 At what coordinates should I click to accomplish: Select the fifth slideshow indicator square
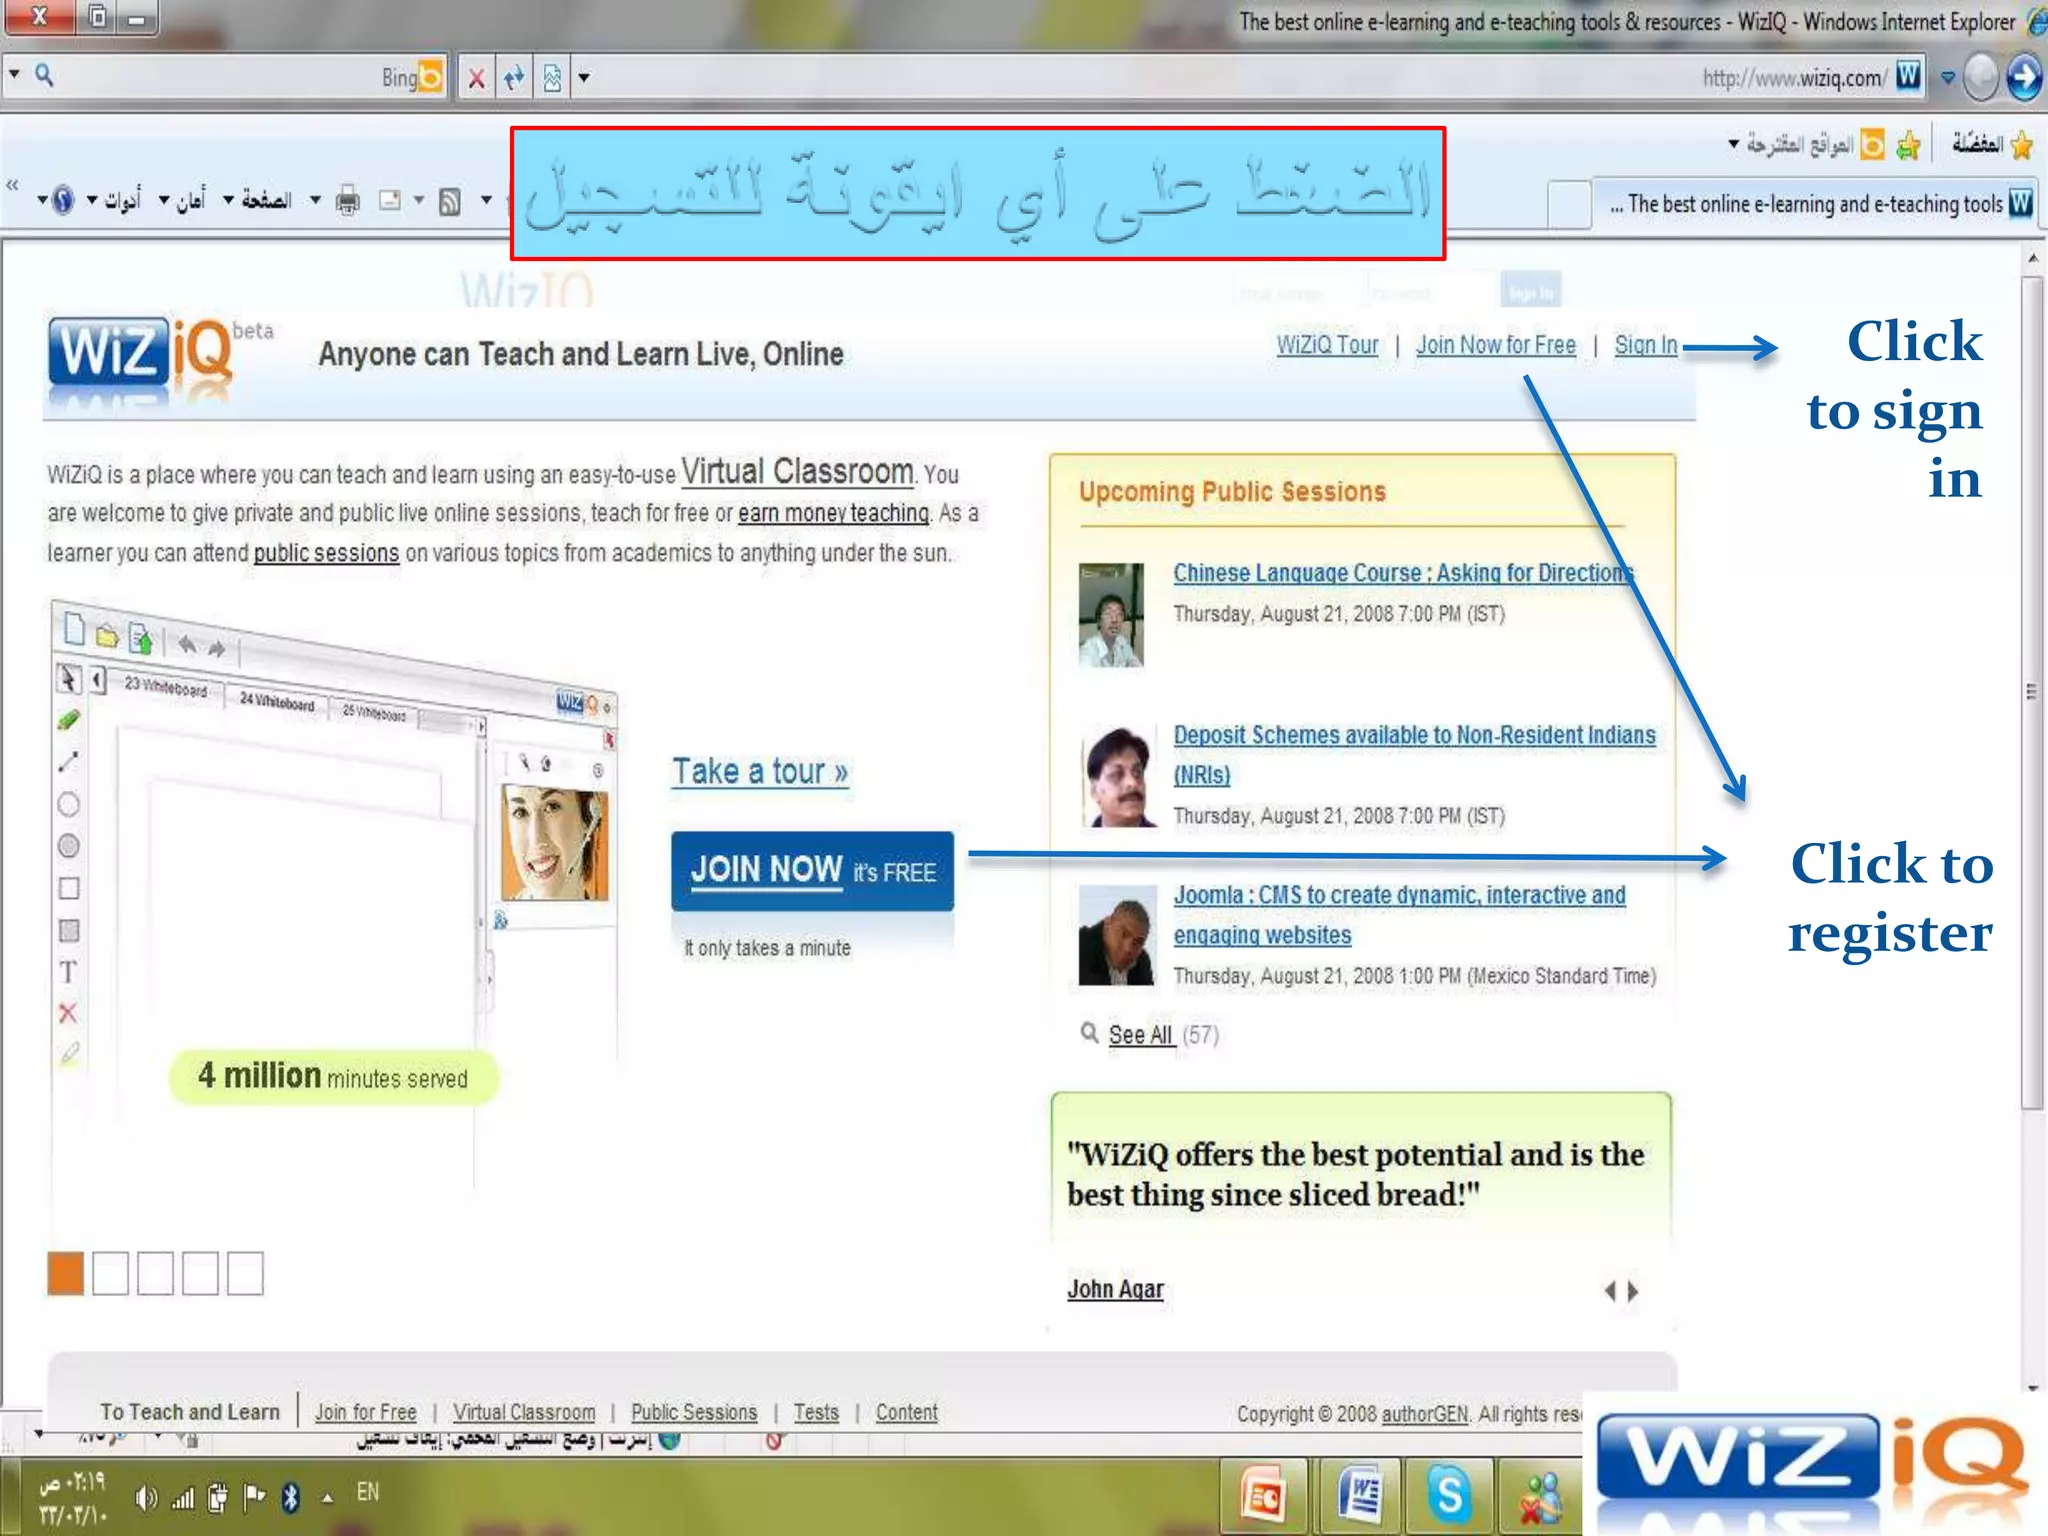[x=245, y=1273]
